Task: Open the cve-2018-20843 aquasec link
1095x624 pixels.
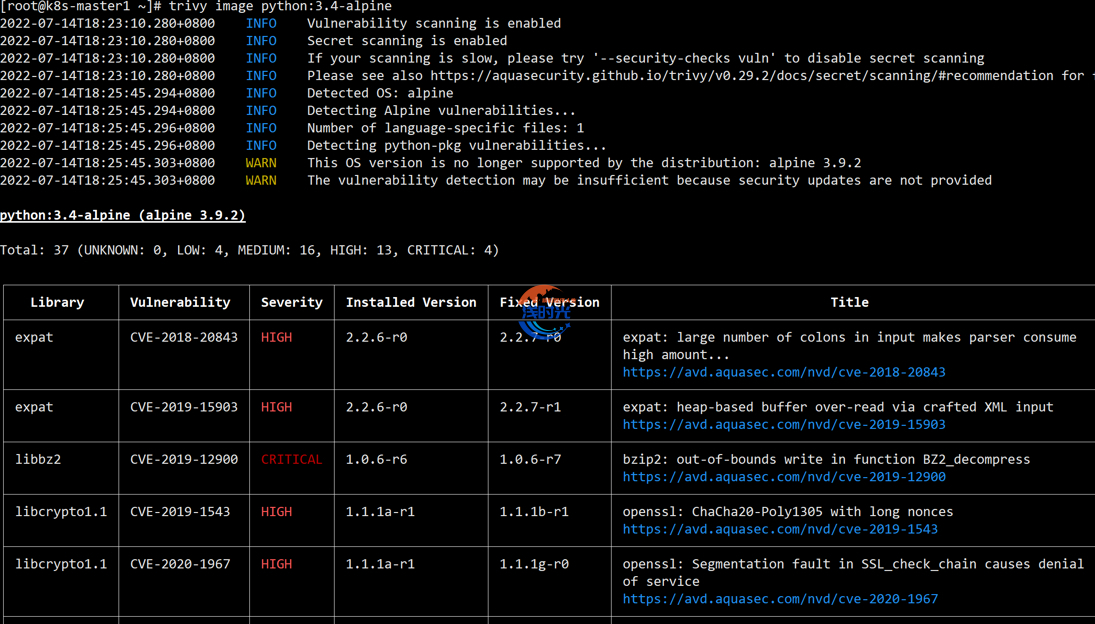Action: [x=783, y=372]
